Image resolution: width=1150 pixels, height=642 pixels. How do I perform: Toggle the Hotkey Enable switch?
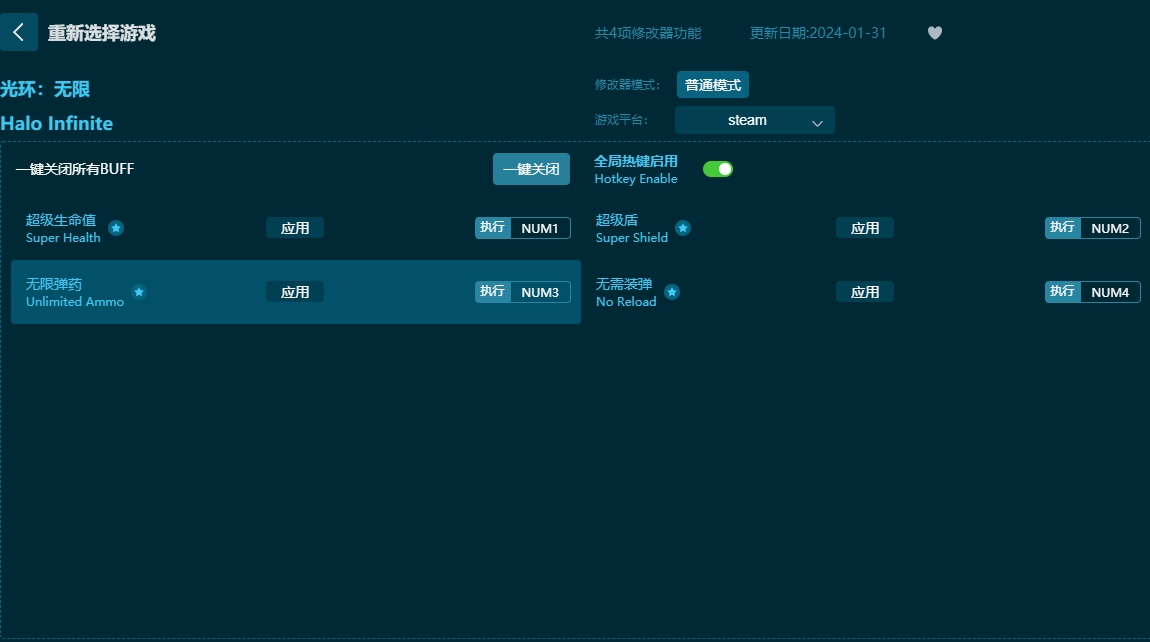[717, 169]
